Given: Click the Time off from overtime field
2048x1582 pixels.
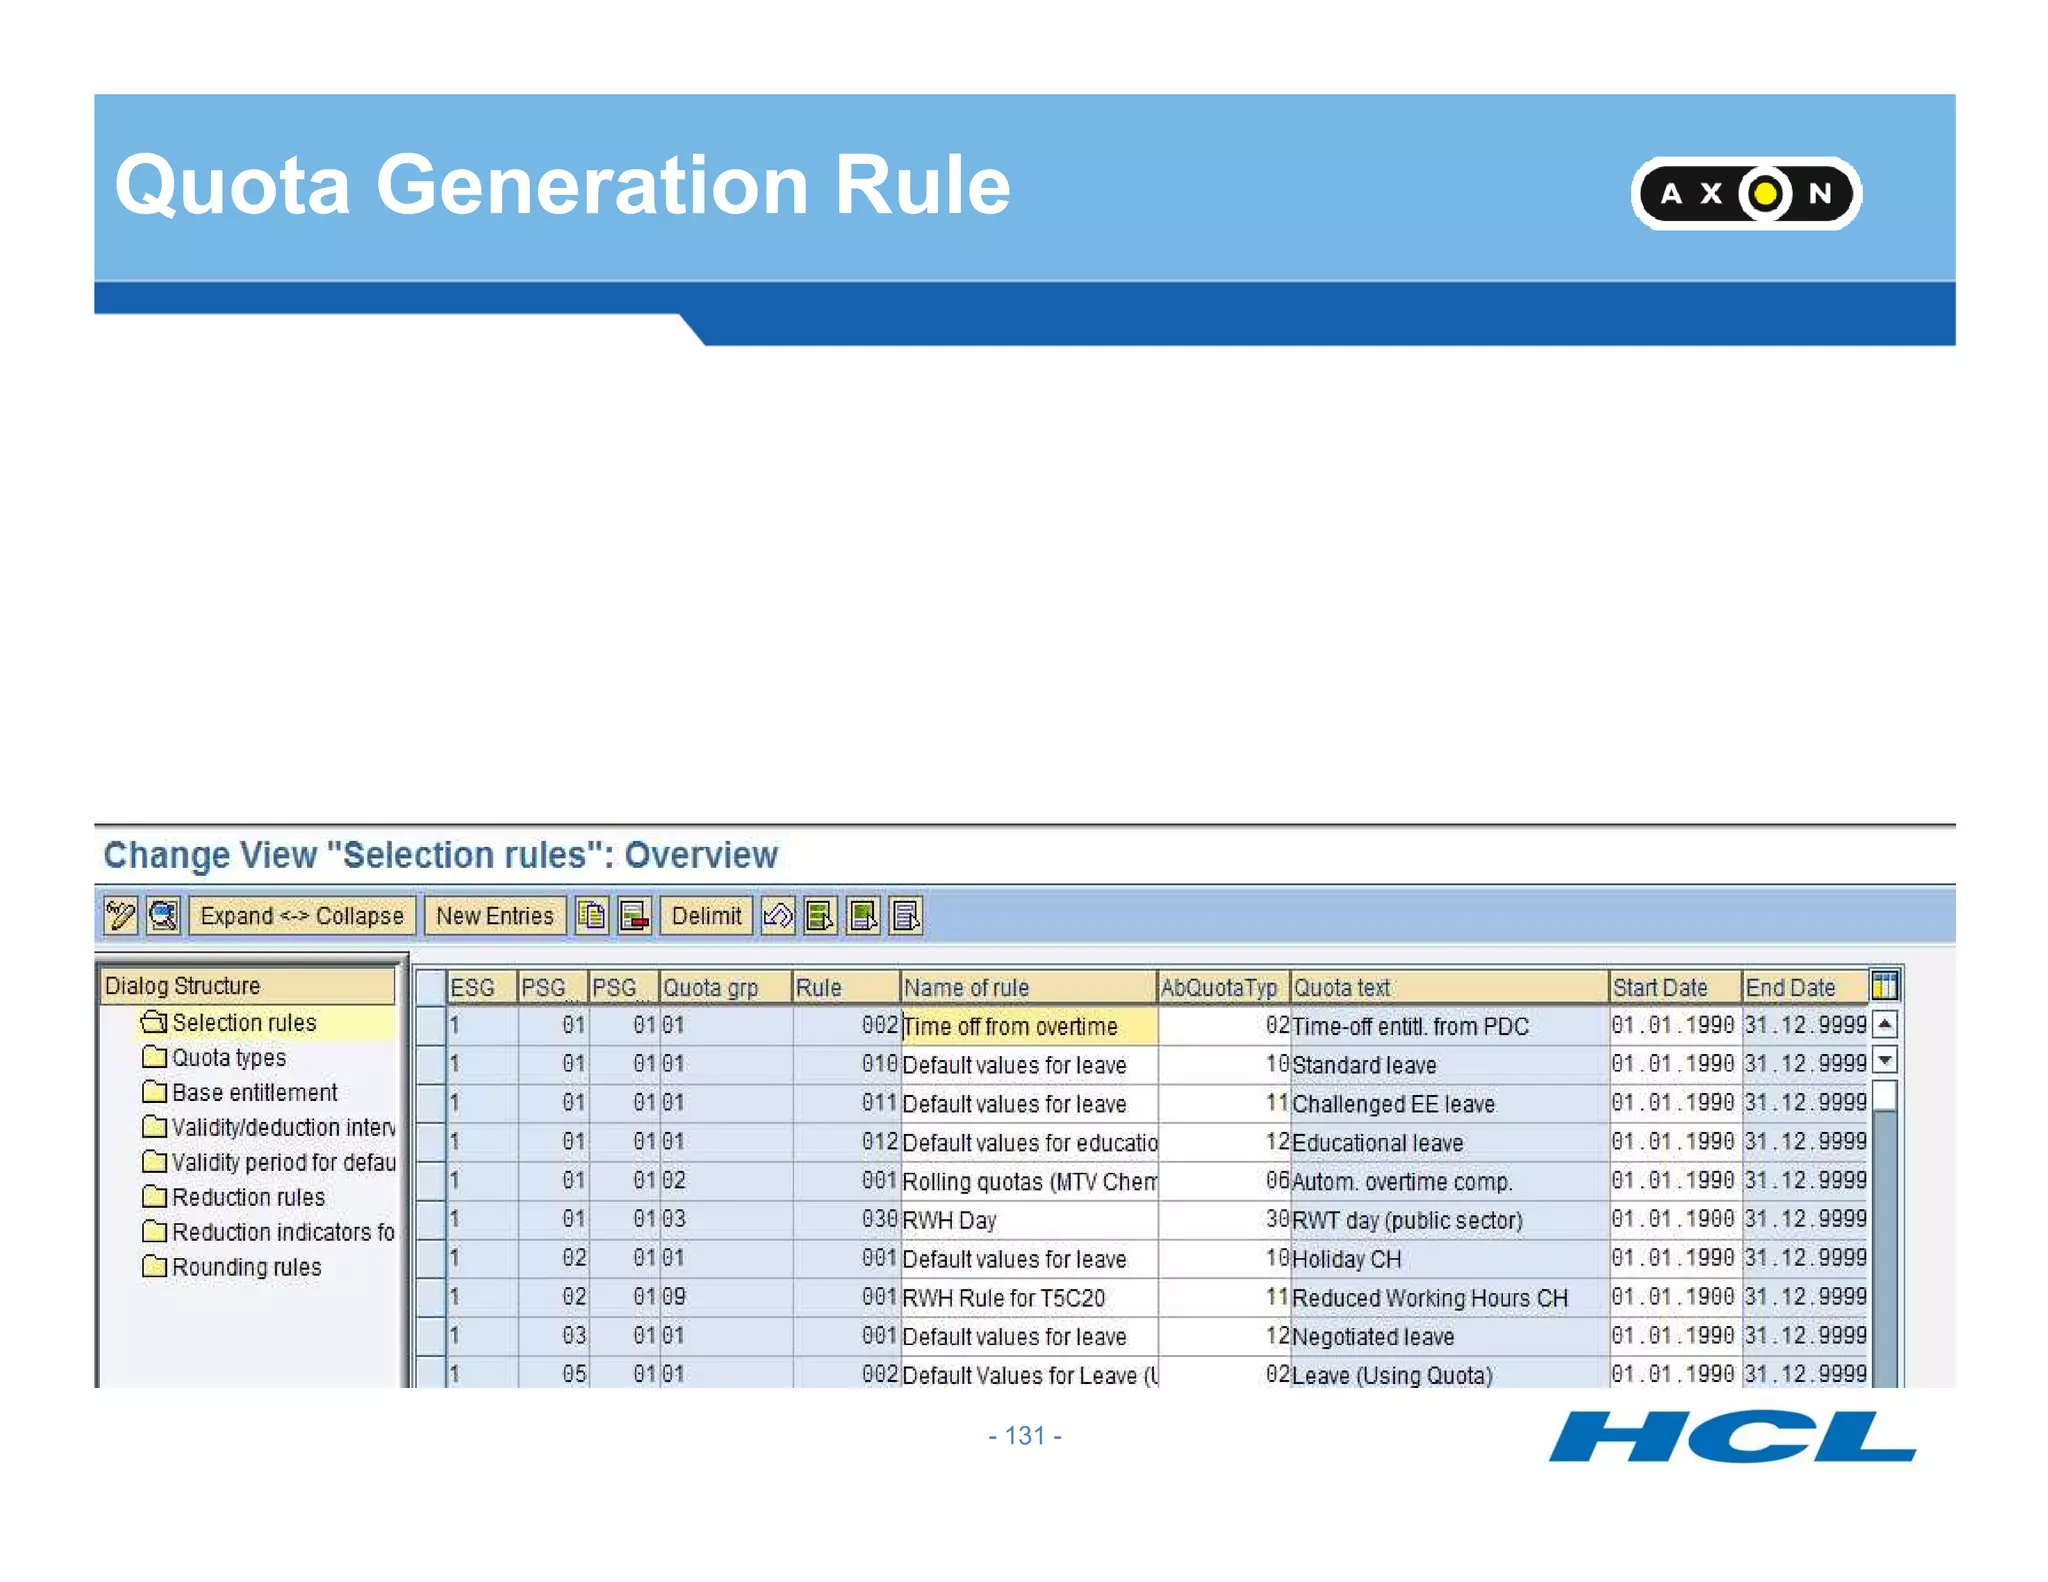Looking at the screenshot, I should (1029, 1026).
